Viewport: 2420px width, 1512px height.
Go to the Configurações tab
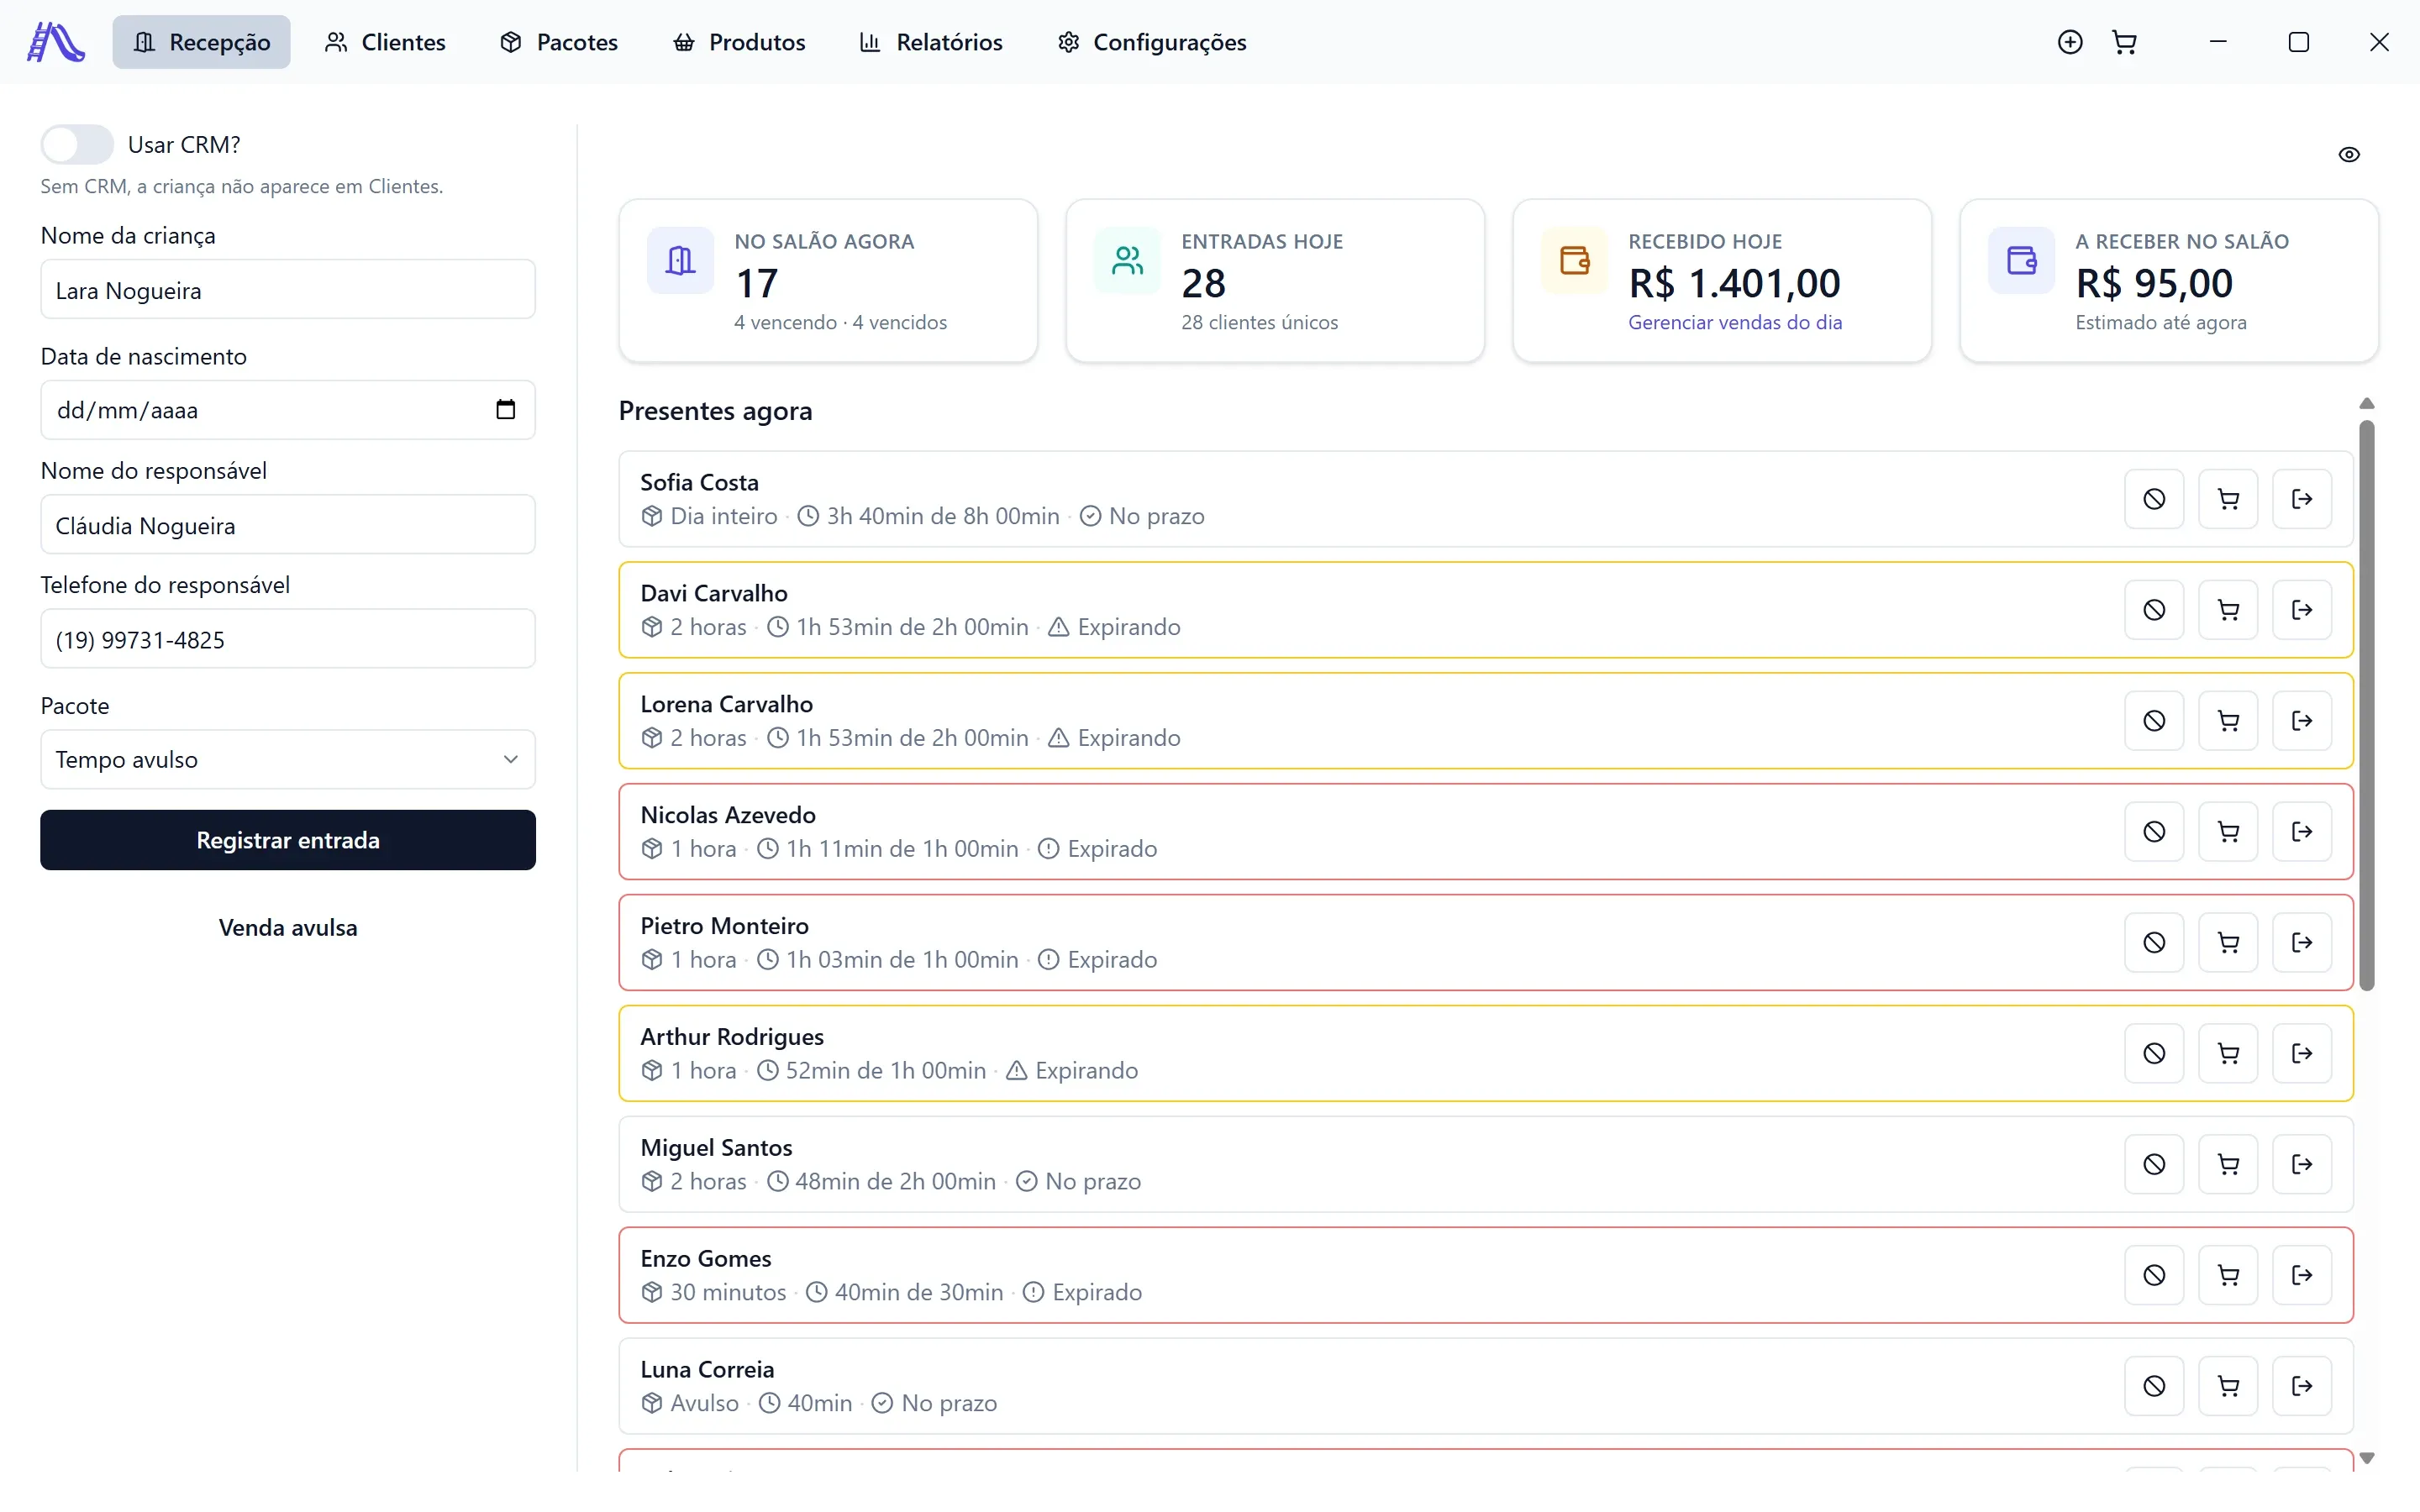[1152, 42]
